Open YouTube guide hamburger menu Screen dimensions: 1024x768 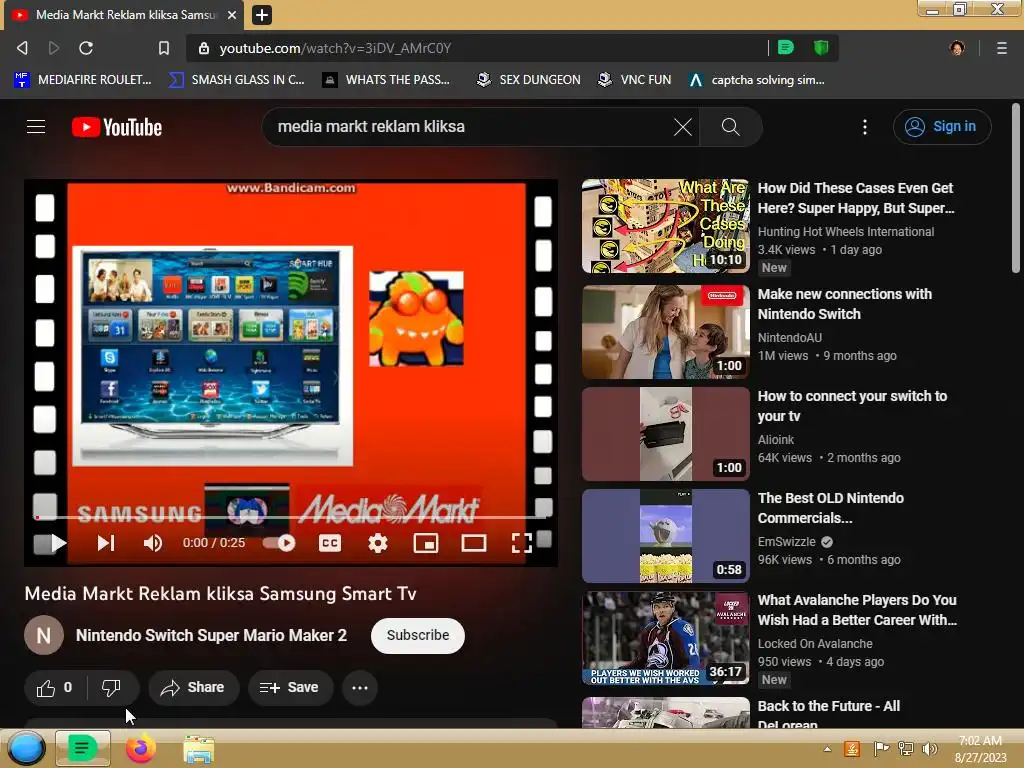(36, 127)
